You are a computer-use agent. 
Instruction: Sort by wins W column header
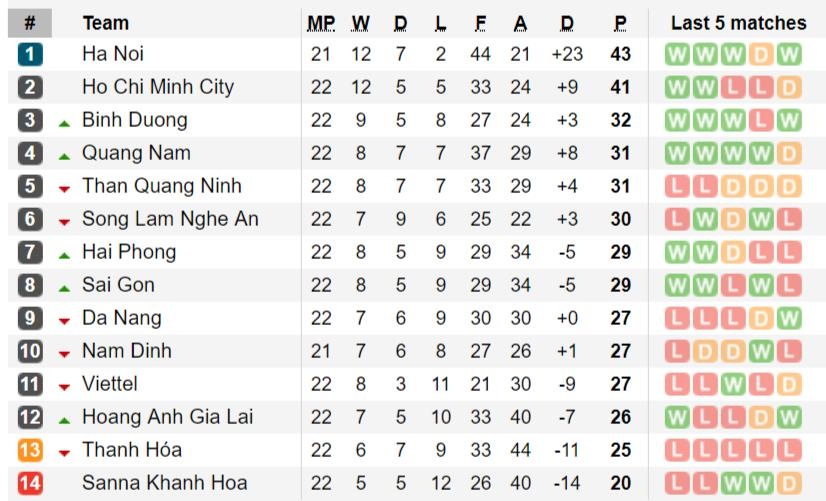(361, 23)
